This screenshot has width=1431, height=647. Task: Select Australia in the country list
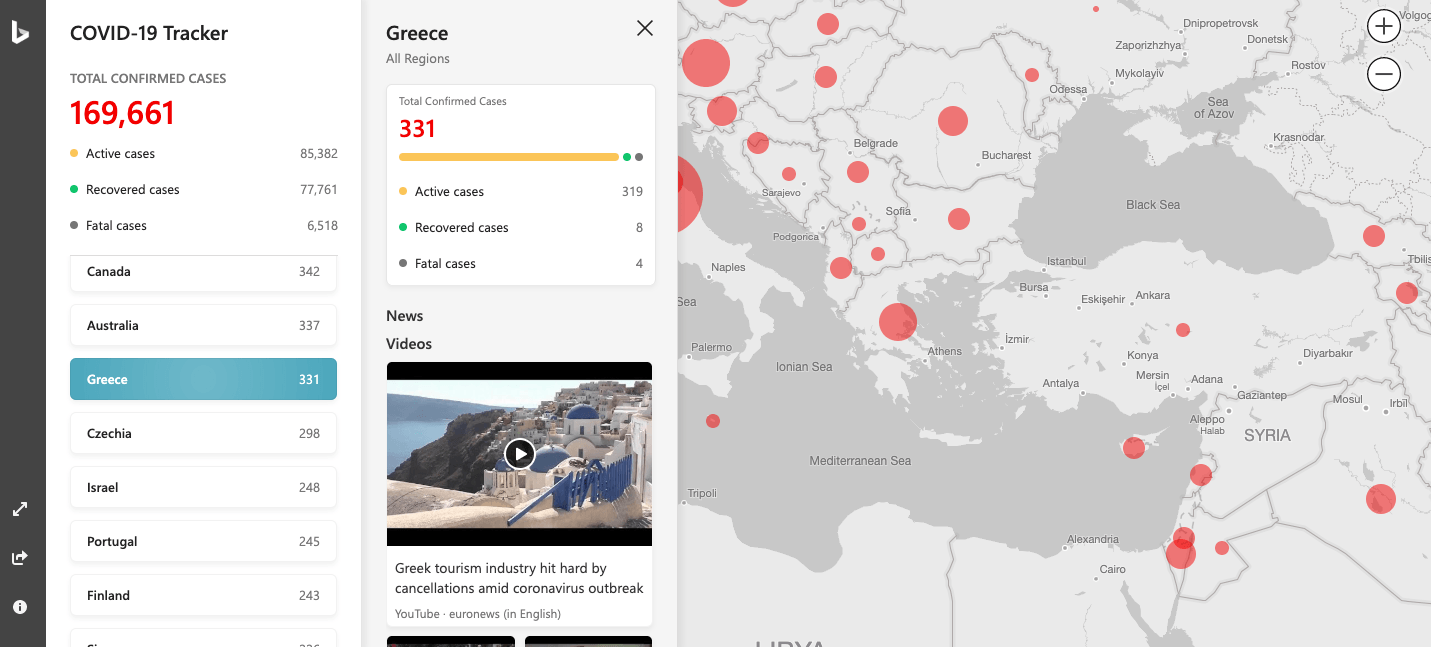[x=203, y=326]
